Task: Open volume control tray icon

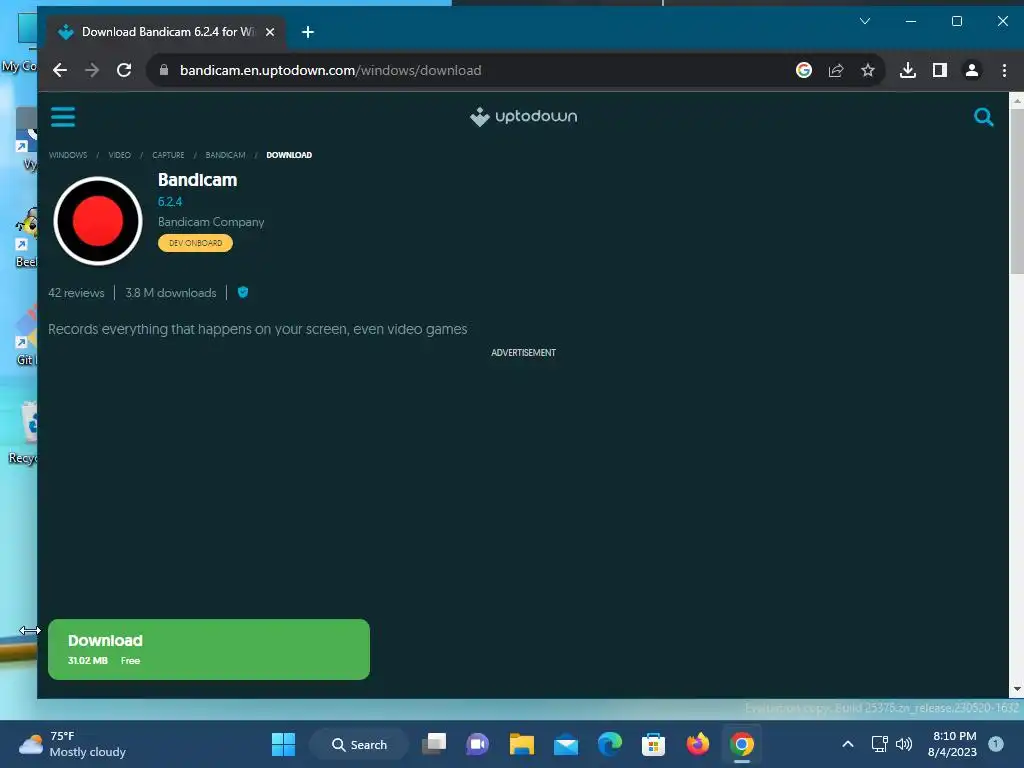Action: point(904,744)
